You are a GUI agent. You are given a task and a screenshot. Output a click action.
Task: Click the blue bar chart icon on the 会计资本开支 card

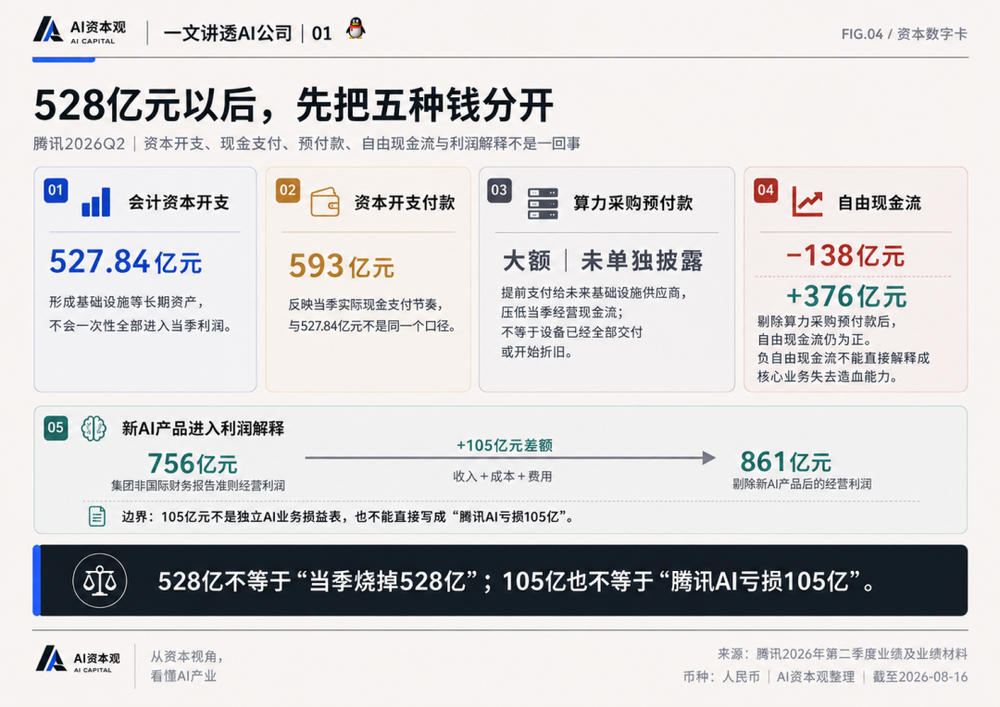tap(96, 202)
